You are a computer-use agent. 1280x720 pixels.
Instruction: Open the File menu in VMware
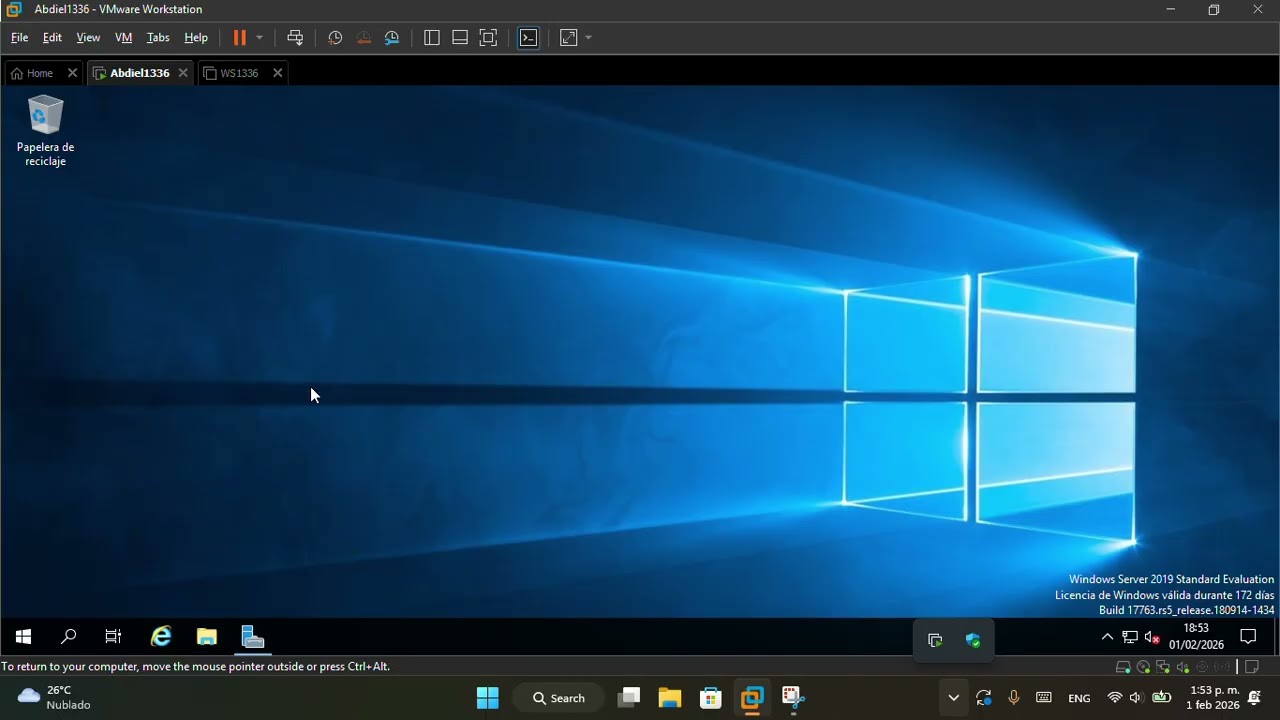pyautogui.click(x=19, y=38)
